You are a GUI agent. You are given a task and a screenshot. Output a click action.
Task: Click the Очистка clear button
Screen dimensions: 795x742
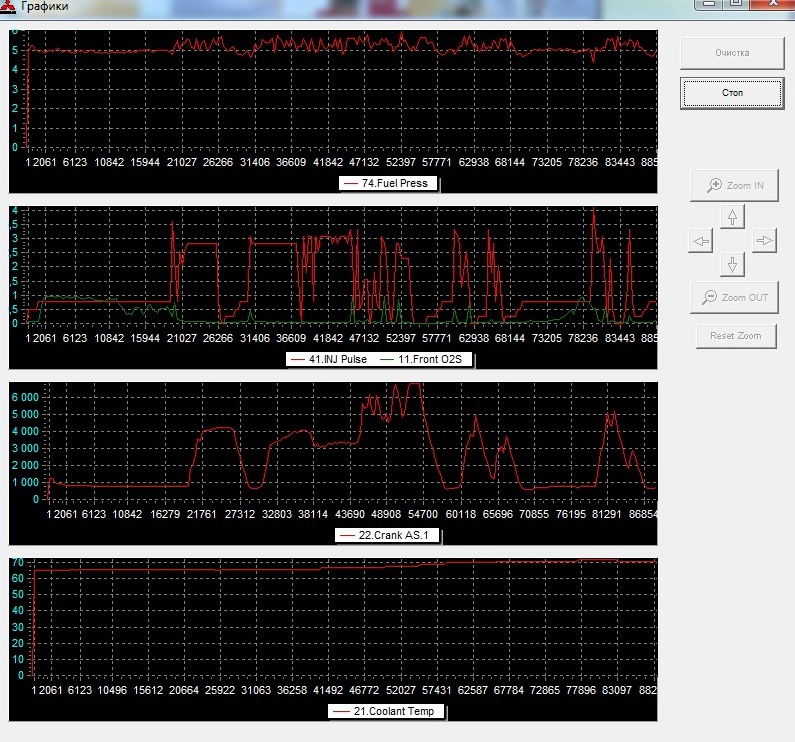point(732,53)
